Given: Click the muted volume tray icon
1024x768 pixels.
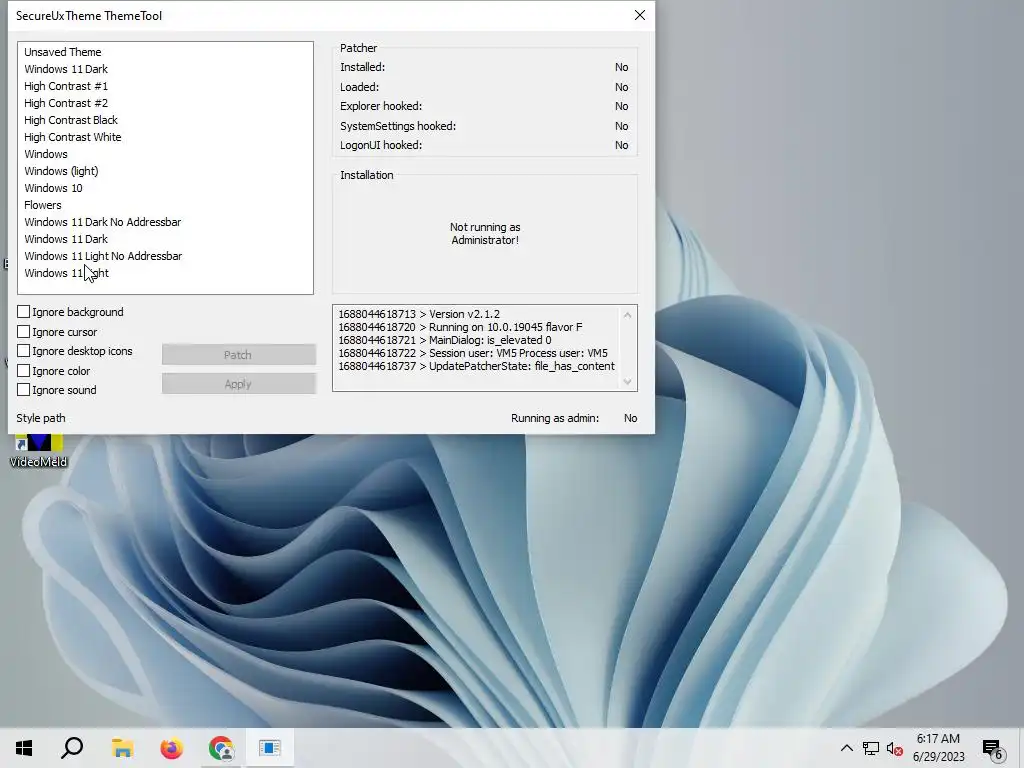Looking at the screenshot, I should (x=895, y=748).
